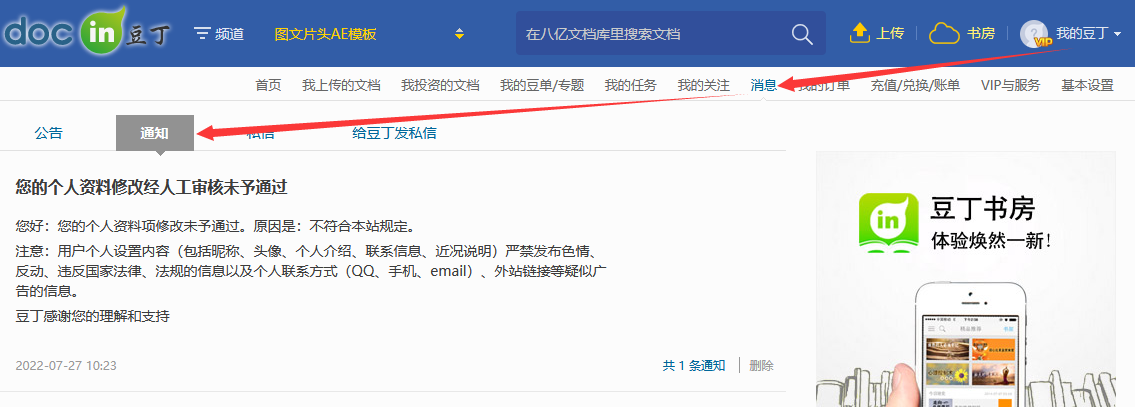Click the 共 1 条通知 link

(x=693, y=366)
